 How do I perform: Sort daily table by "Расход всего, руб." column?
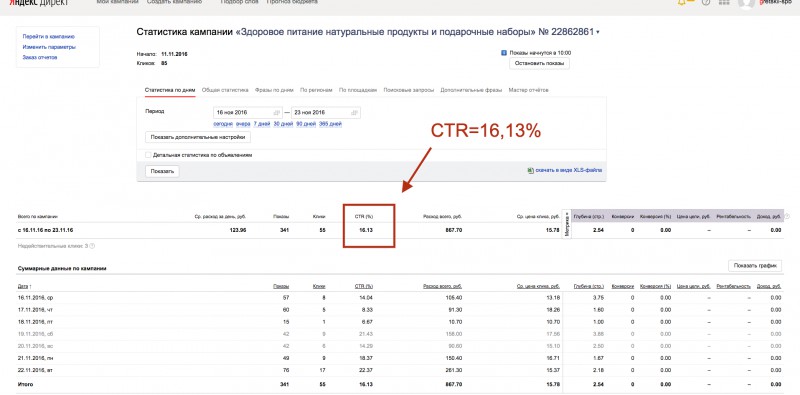point(442,287)
